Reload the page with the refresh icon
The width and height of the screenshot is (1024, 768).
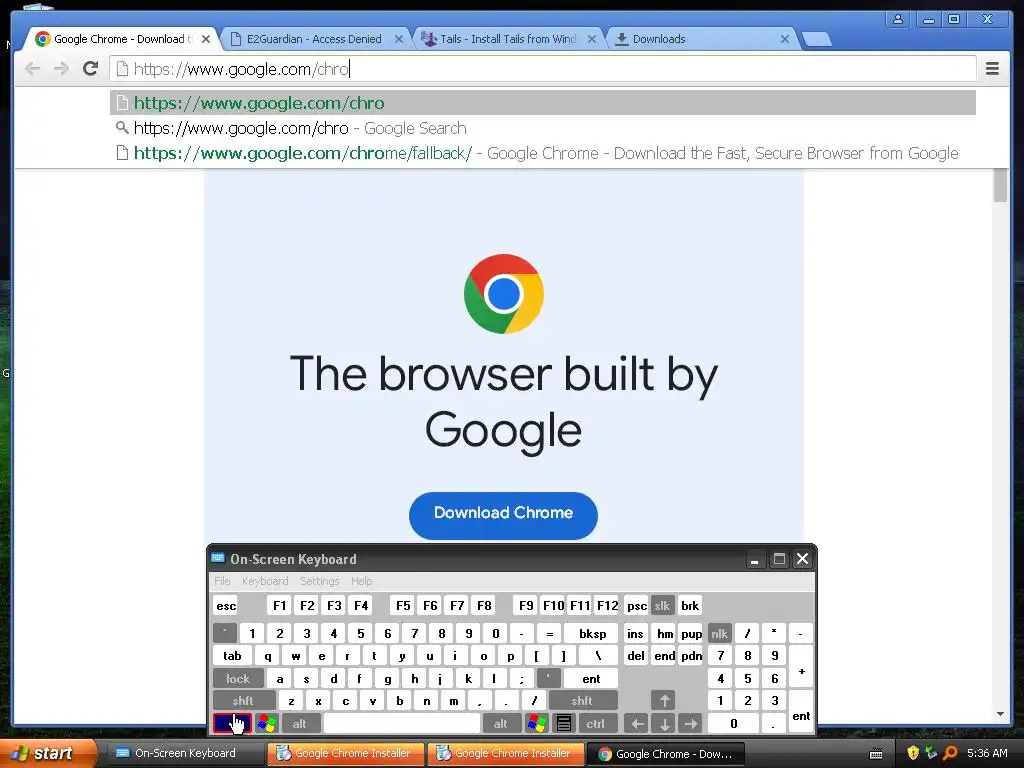90,69
